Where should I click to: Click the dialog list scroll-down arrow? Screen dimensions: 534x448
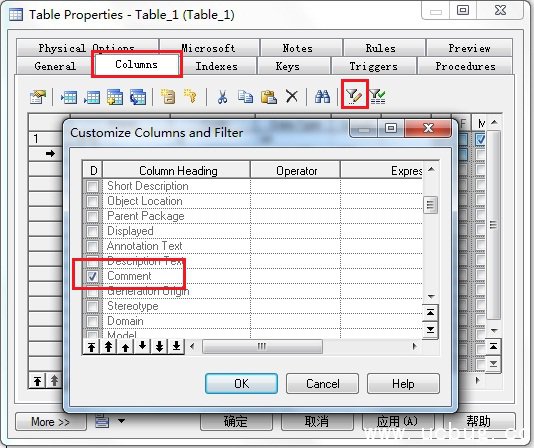(x=431, y=296)
